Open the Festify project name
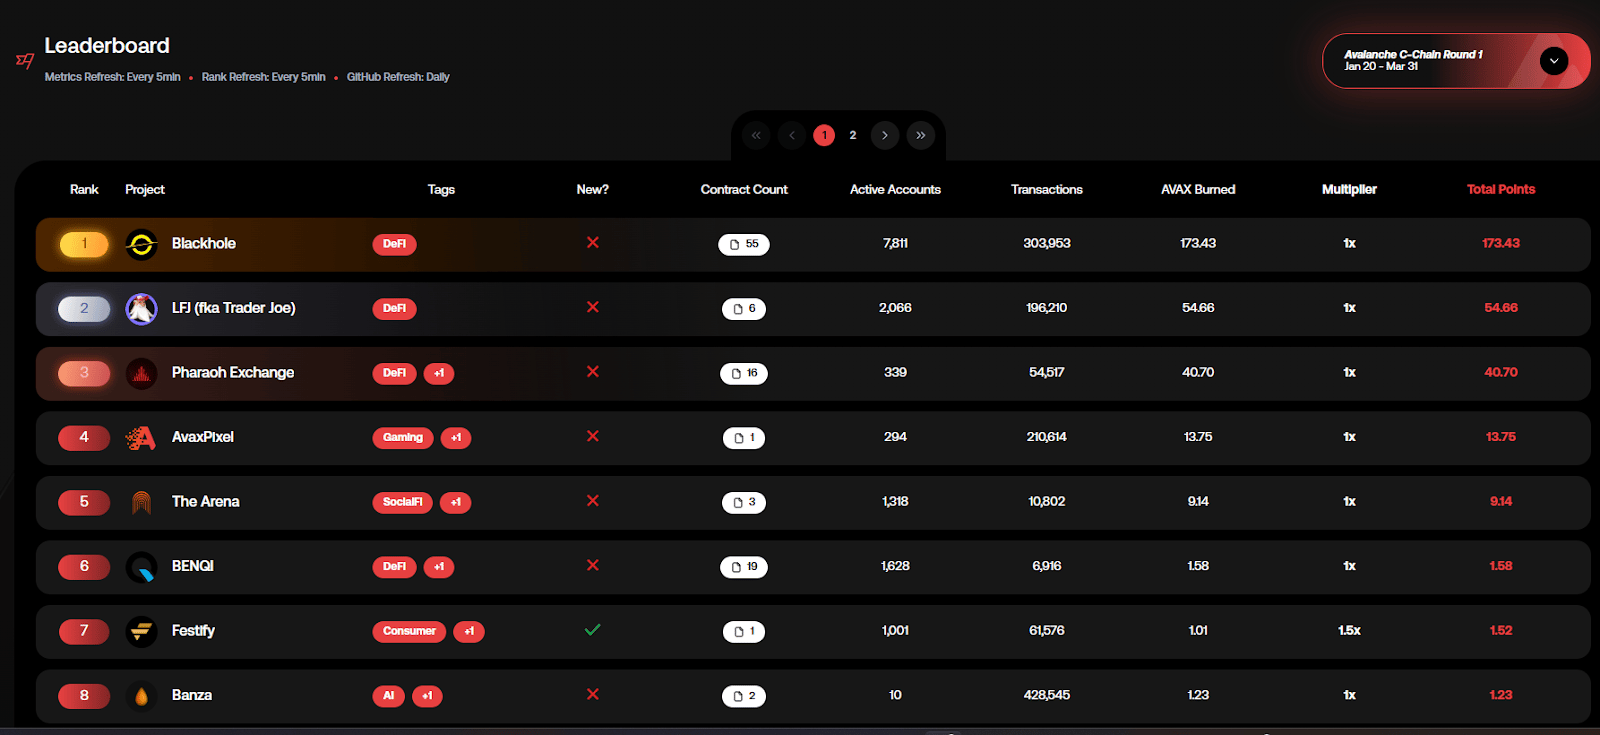 [x=193, y=630]
